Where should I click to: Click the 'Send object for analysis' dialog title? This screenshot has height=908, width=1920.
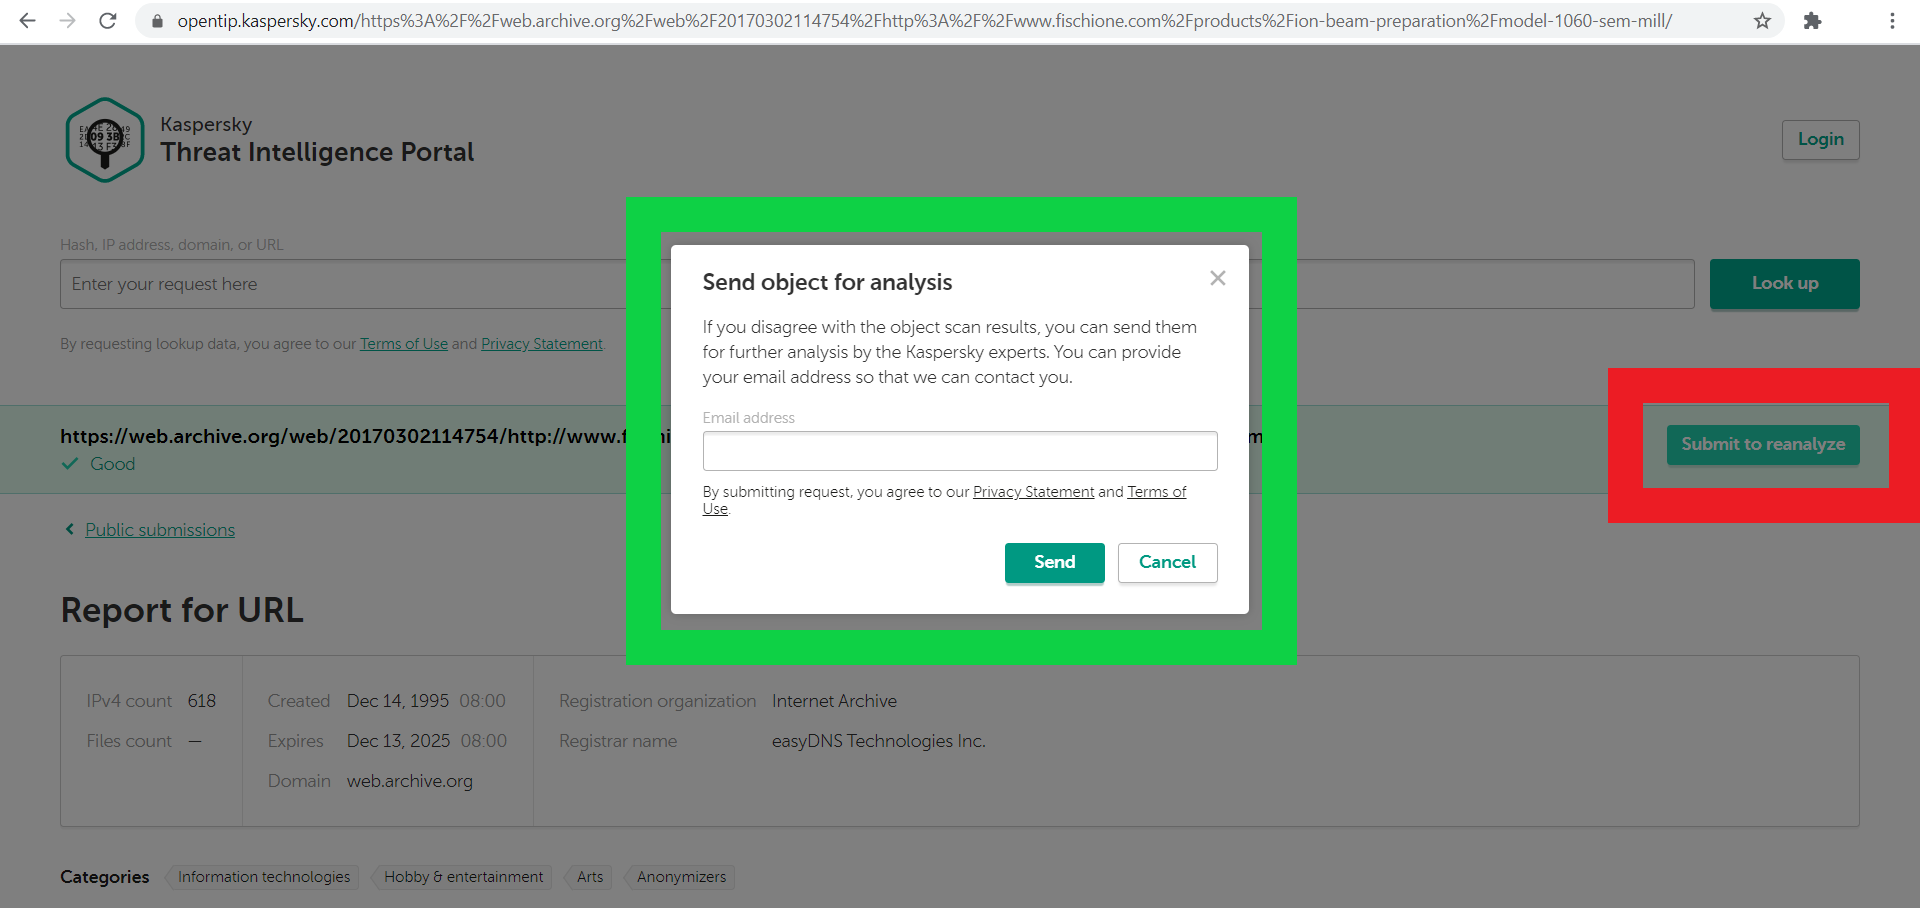(x=827, y=282)
